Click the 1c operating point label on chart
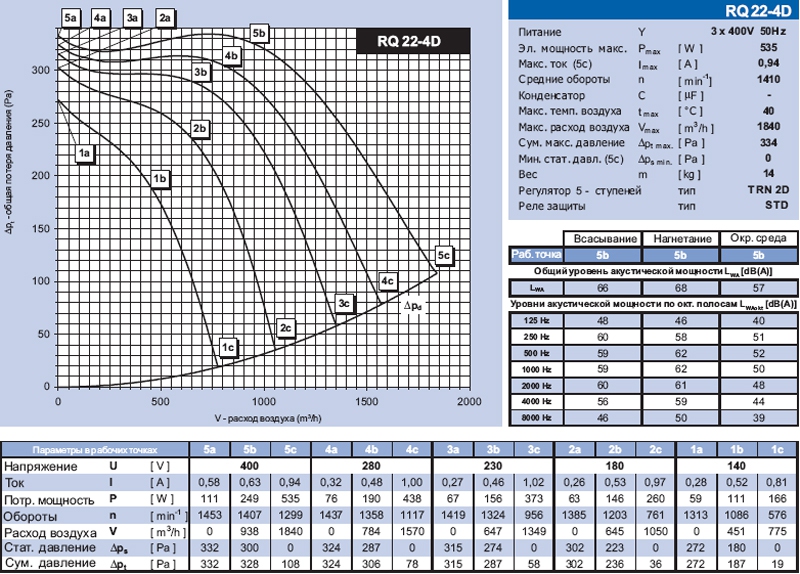The width and height of the screenshot is (800, 574). (228, 348)
